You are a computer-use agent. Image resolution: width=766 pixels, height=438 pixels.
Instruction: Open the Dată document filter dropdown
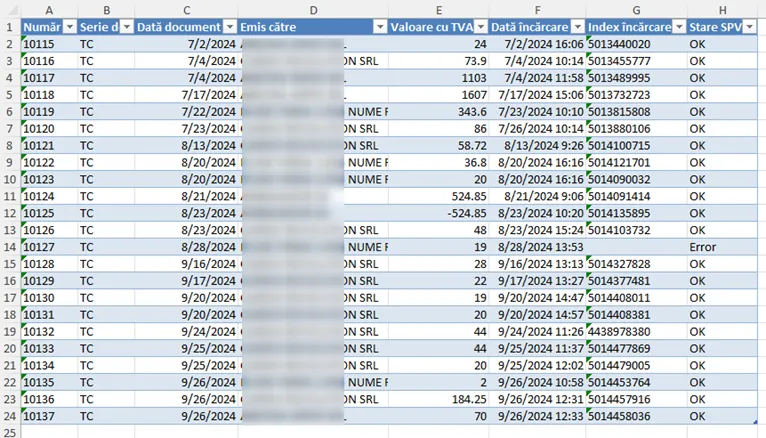pyautogui.click(x=230, y=27)
